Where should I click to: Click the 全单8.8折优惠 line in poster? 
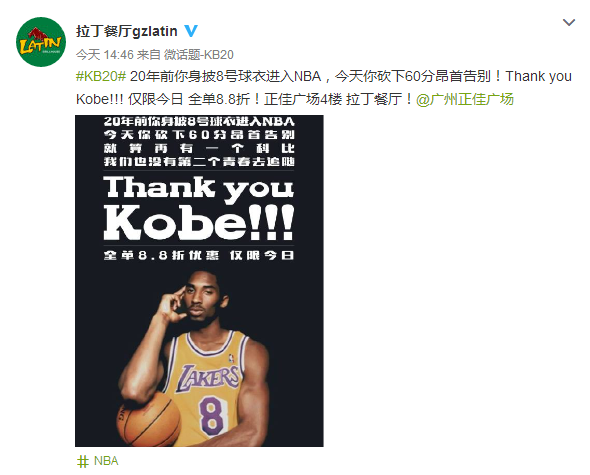[161, 255]
